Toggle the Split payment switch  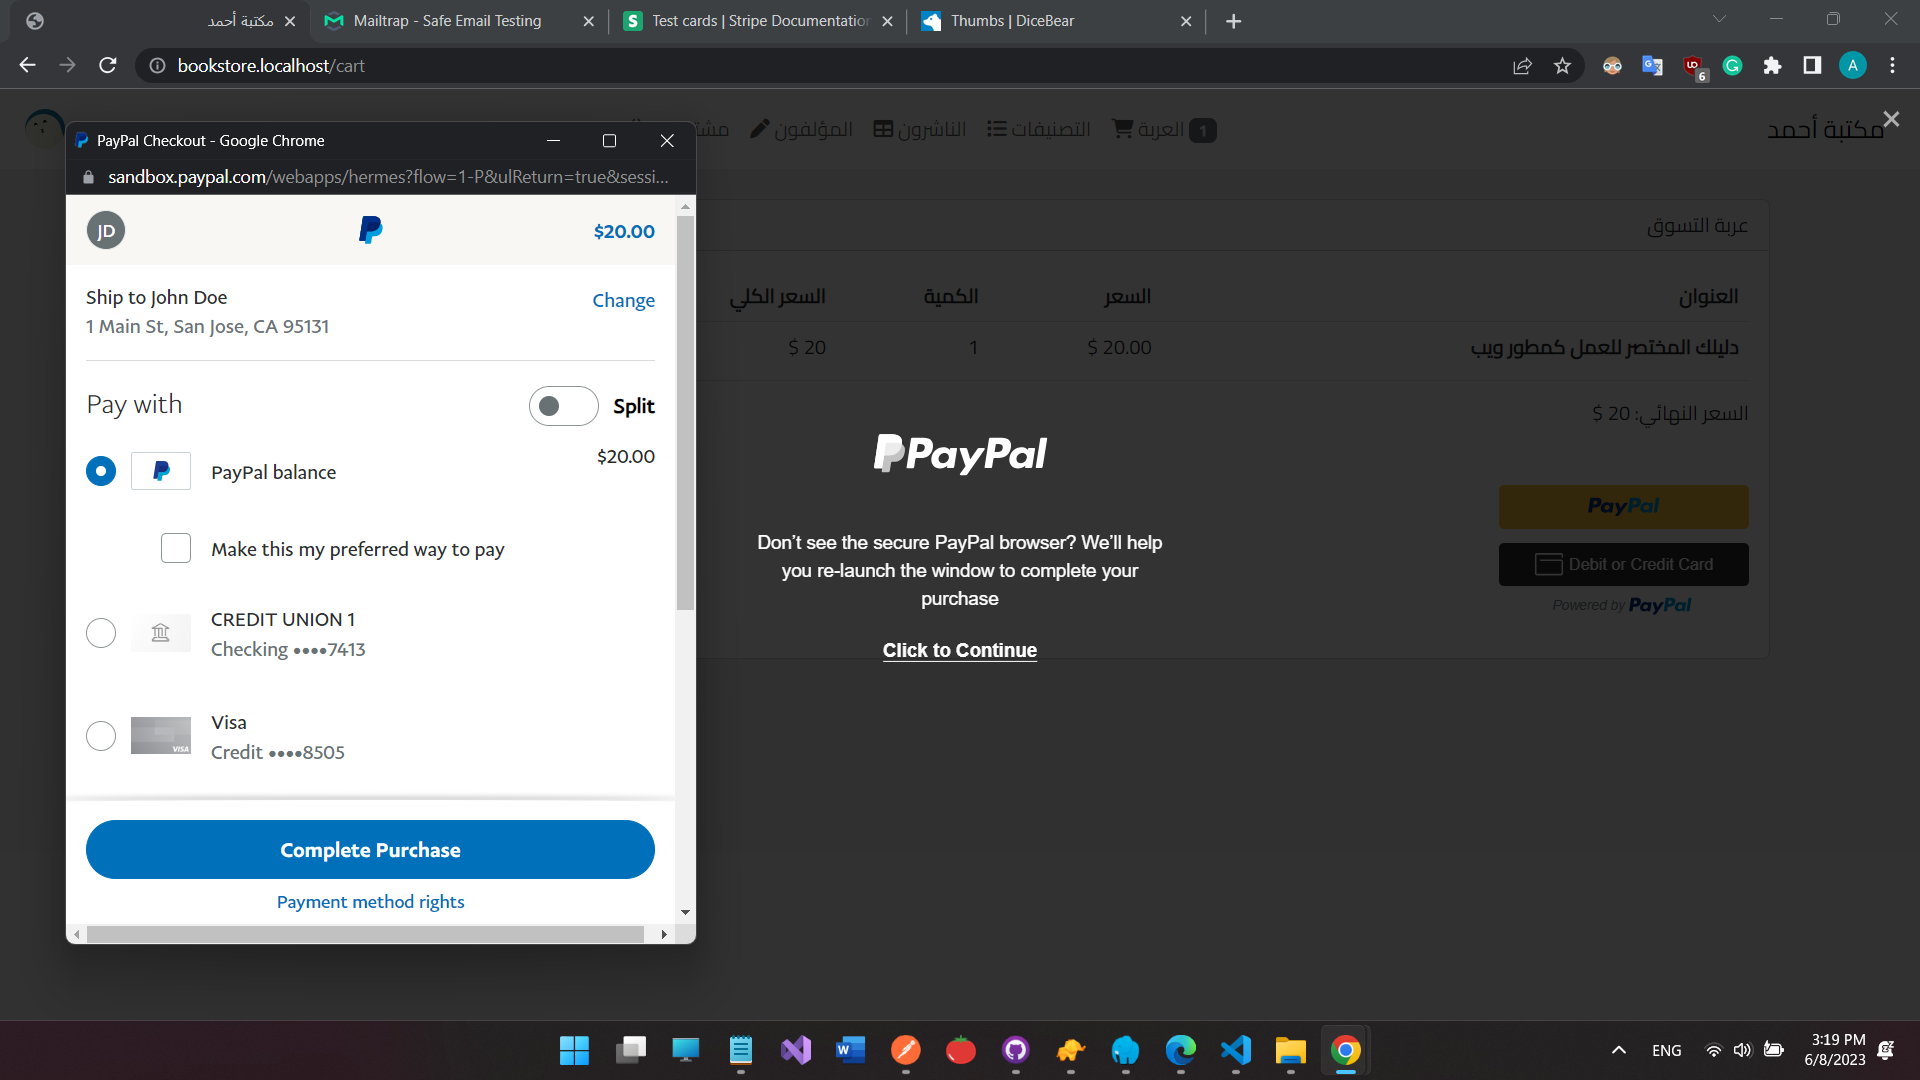coord(563,406)
